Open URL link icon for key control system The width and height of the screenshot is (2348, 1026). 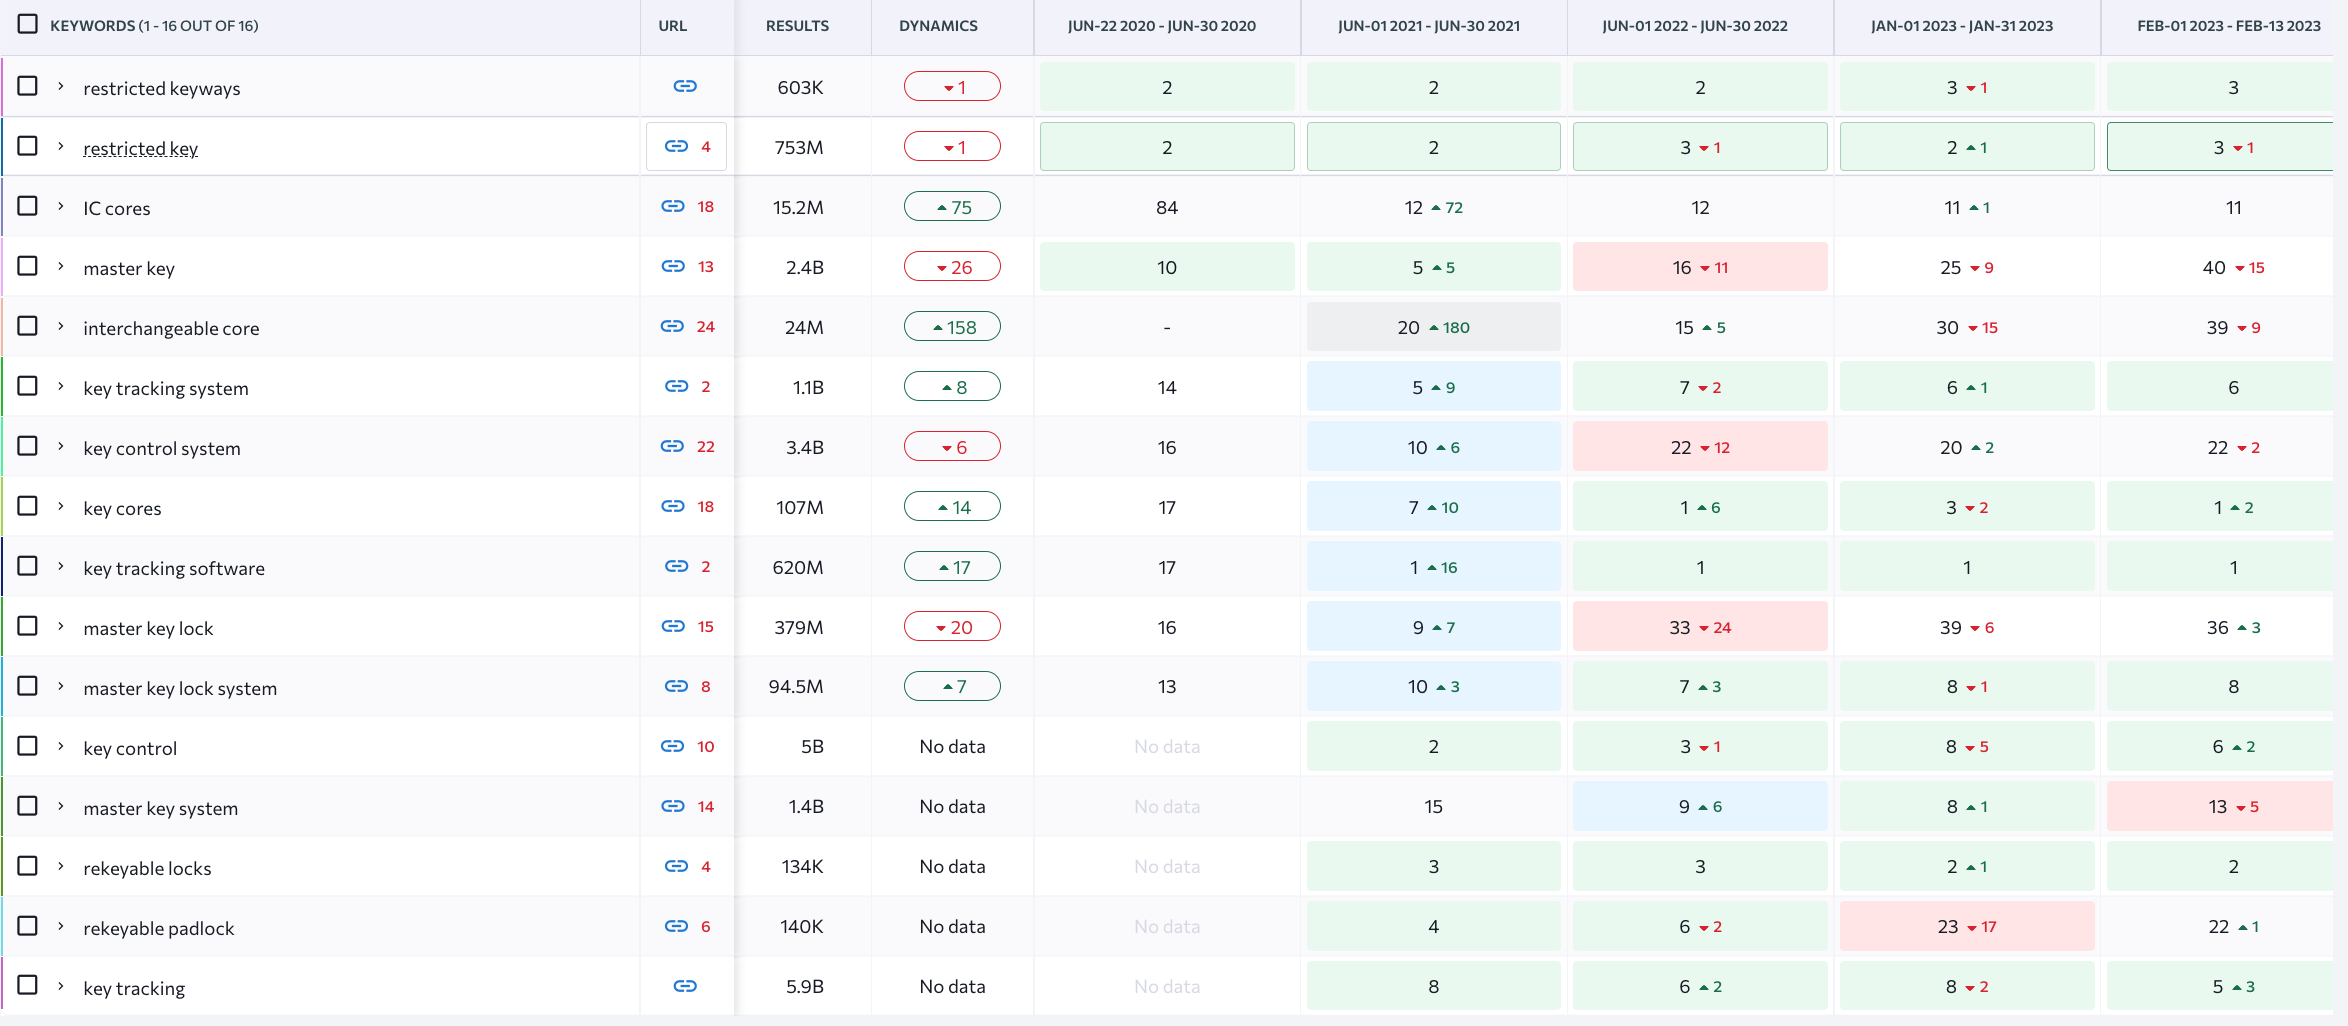[672, 446]
